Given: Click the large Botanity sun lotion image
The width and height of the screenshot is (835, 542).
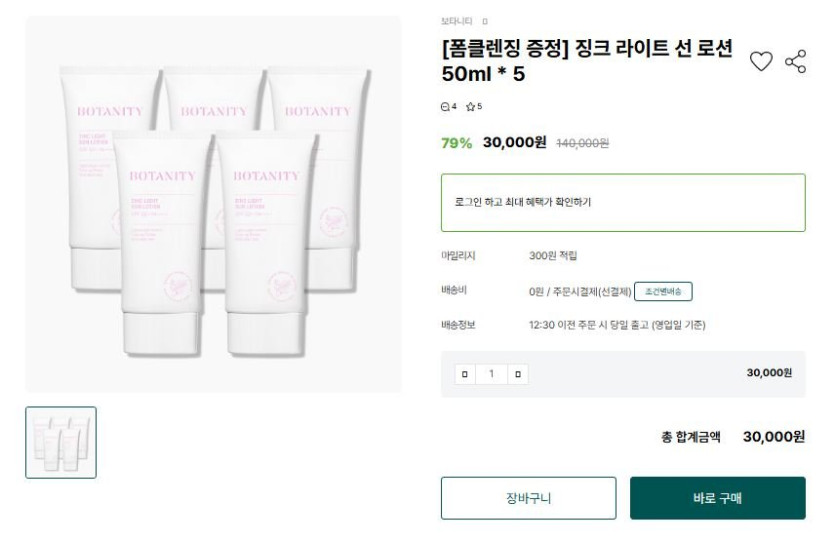Looking at the screenshot, I should click(213, 205).
